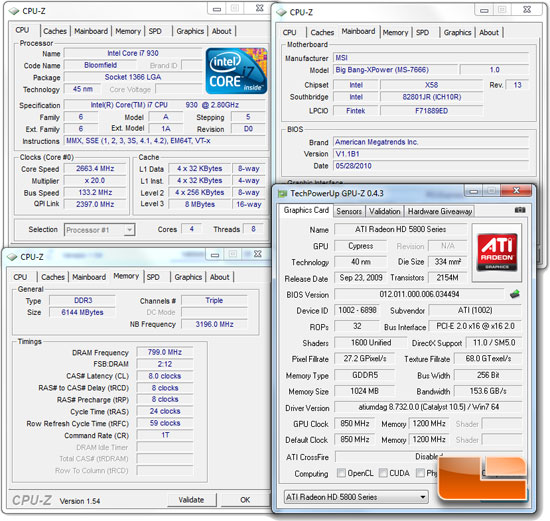Click the Southbridge 82801JR (ICH10R) value
Image resolution: width=550 pixels, height=521 pixels.
click(x=432, y=97)
